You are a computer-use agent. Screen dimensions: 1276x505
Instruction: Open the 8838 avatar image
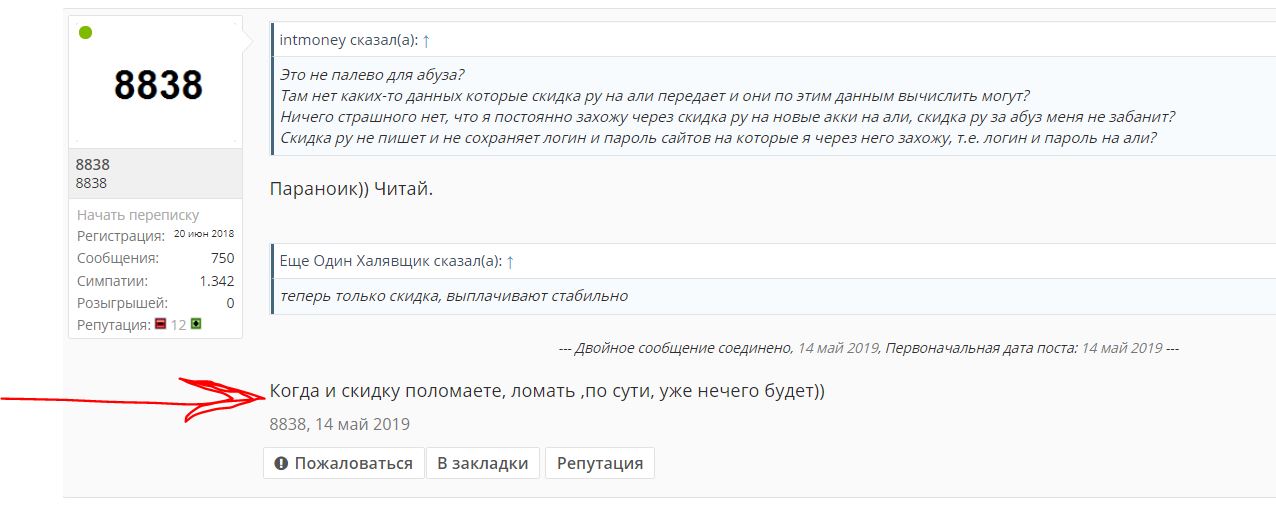[156, 84]
